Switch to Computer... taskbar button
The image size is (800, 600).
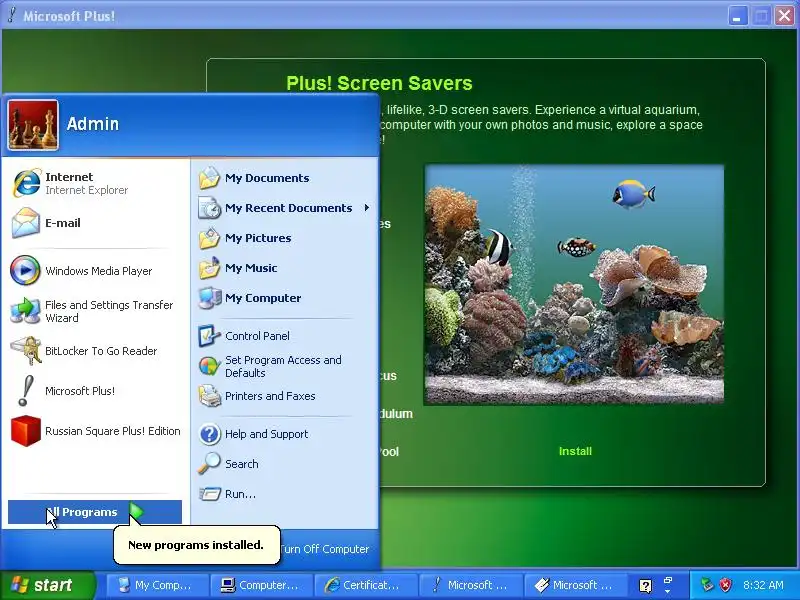pyautogui.click(x=261, y=585)
